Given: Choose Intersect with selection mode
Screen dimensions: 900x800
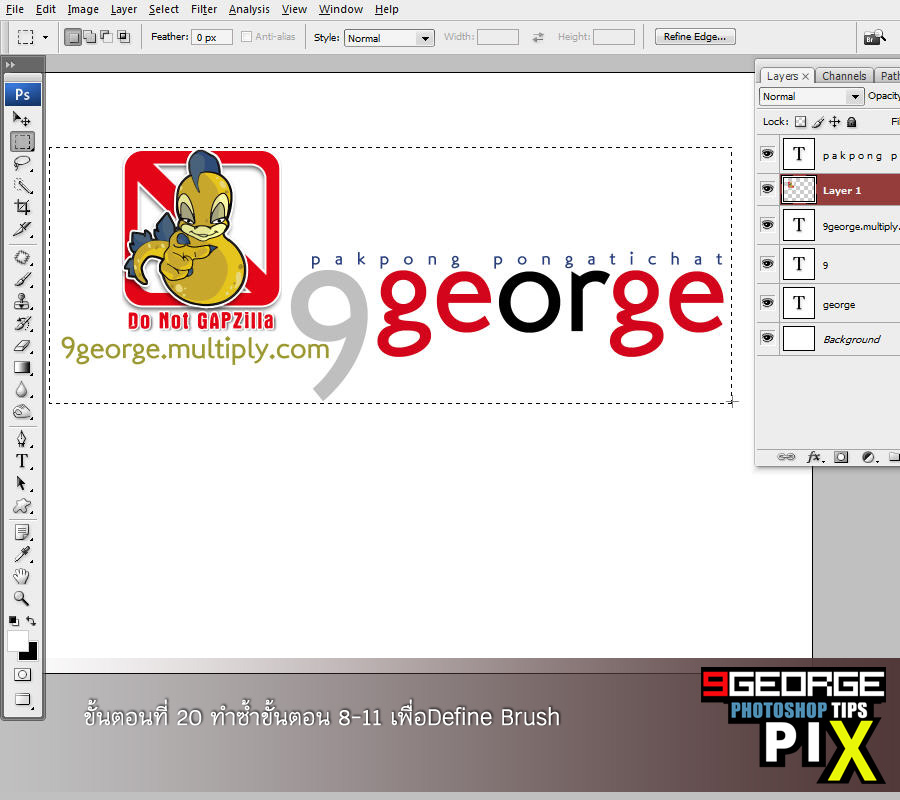Looking at the screenshot, I should (x=123, y=37).
